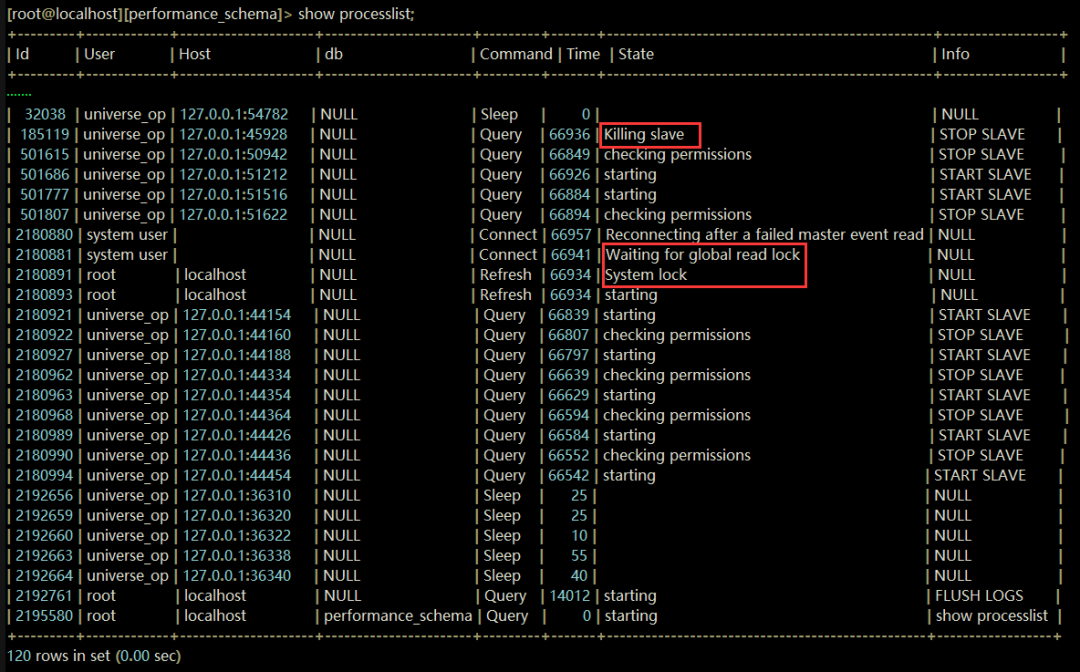Click the '120 rows in set (0.00 sec)' text
The width and height of the screenshot is (1080, 672).
94,655
